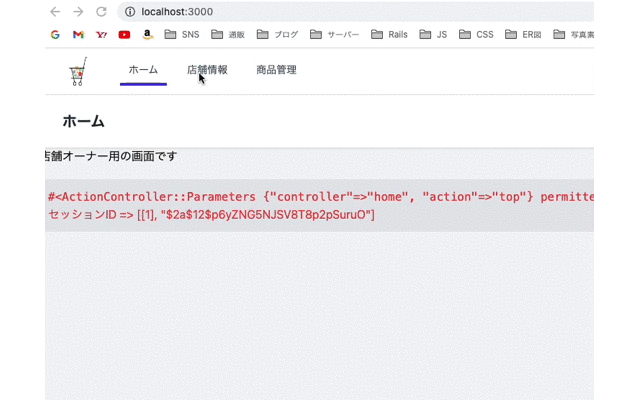Expand the 通販 bookmark folder
This screenshot has width=640, height=400.
[229, 34]
